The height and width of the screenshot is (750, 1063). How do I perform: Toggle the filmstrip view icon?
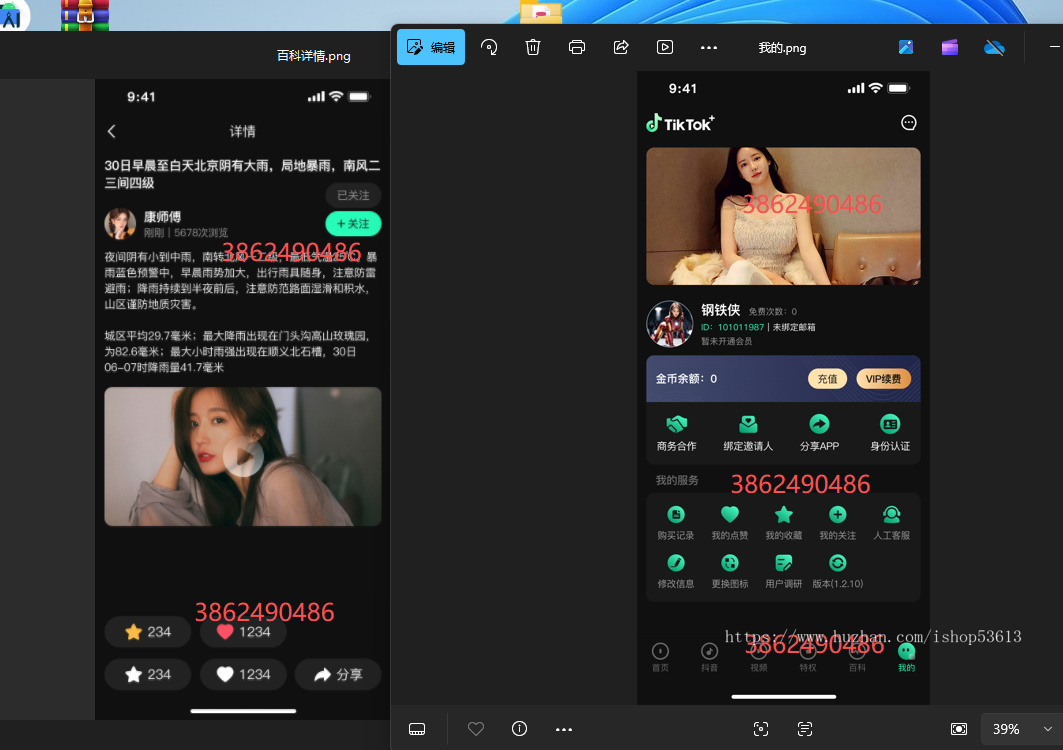(x=417, y=729)
